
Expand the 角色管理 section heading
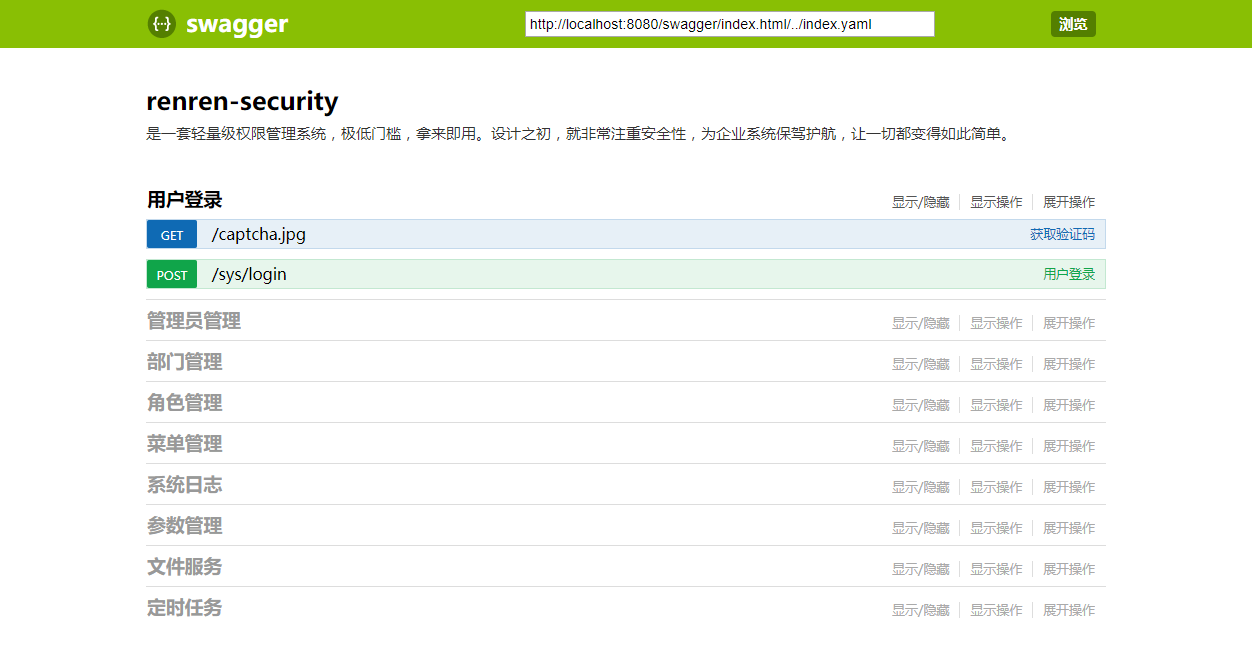point(184,403)
